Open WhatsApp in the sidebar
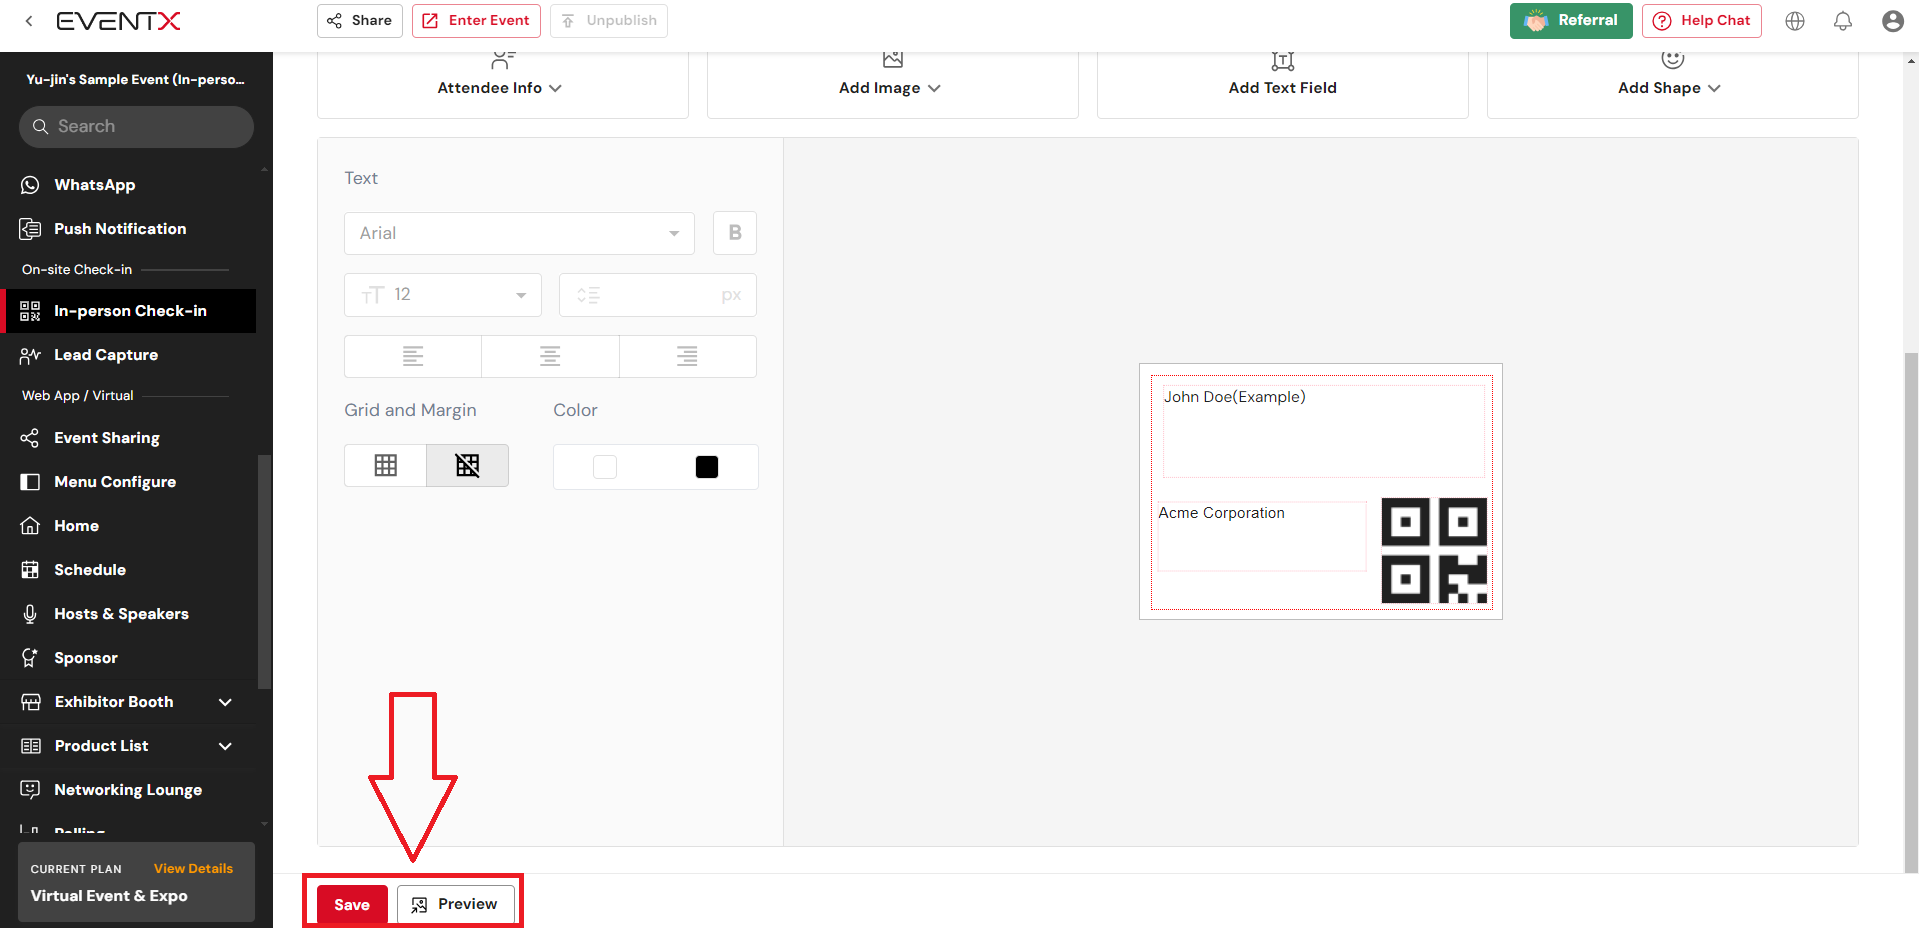Screen dimensions: 1919x928 [x=94, y=185]
